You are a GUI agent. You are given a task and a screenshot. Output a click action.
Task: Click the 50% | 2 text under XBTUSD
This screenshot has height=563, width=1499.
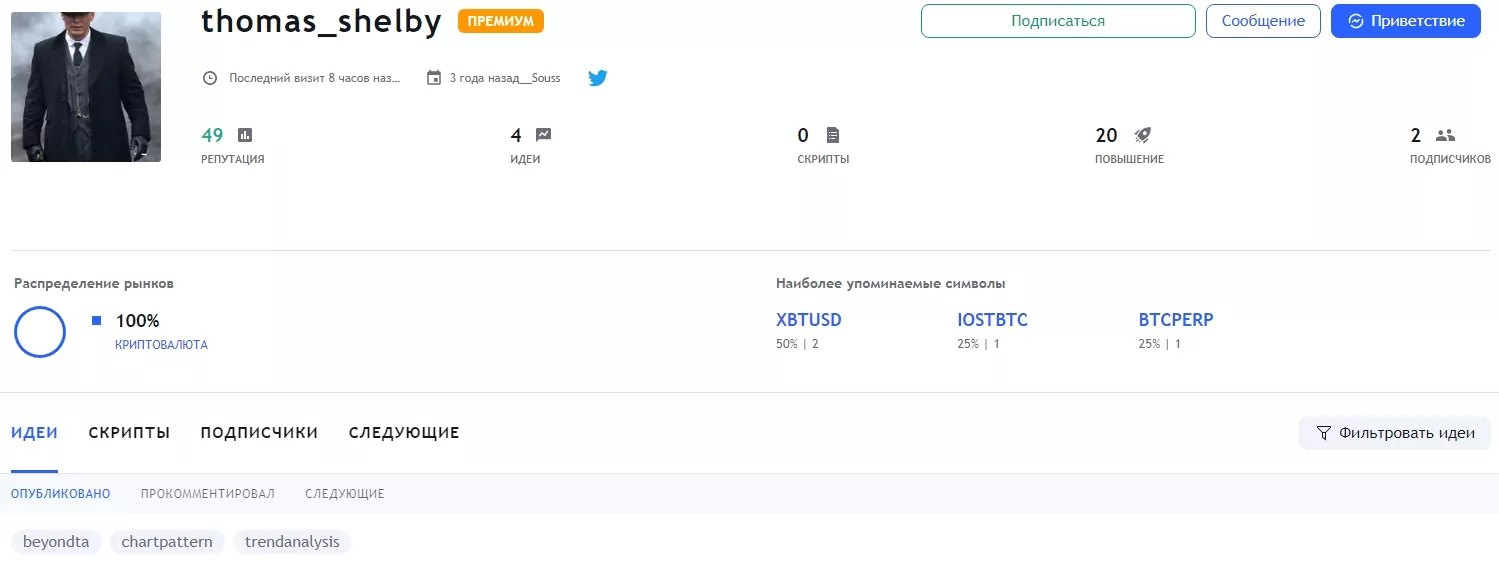click(797, 344)
